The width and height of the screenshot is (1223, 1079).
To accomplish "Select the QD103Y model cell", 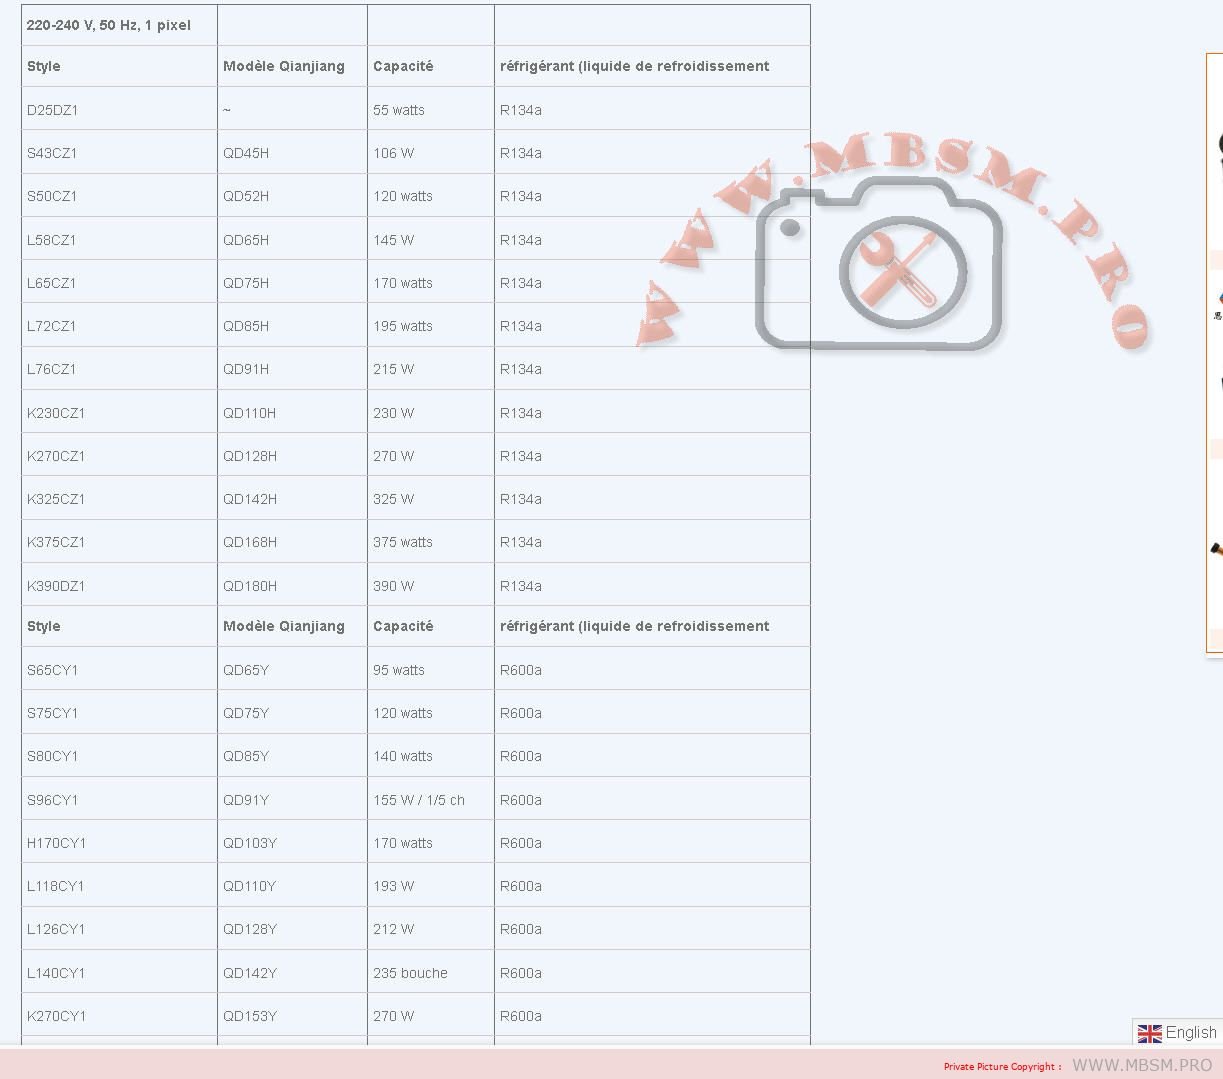I will tap(250, 843).
